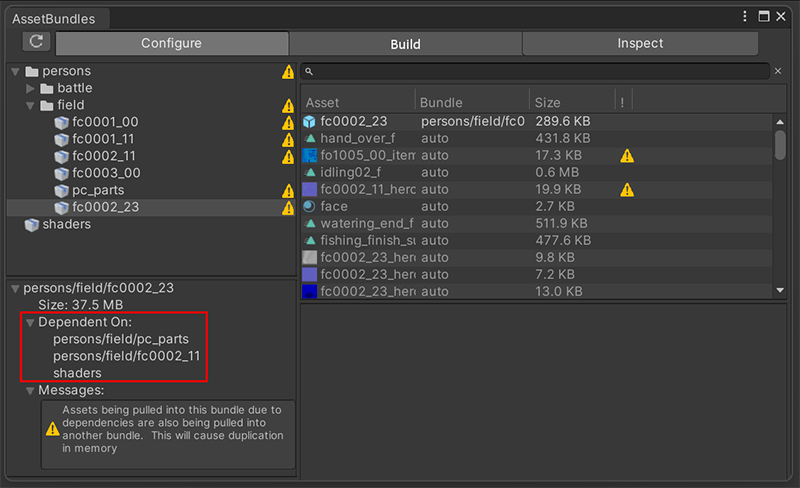
Task: Click the warning icon on fc0002_11_hero asset row
Action: pyautogui.click(x=627, y=190)
